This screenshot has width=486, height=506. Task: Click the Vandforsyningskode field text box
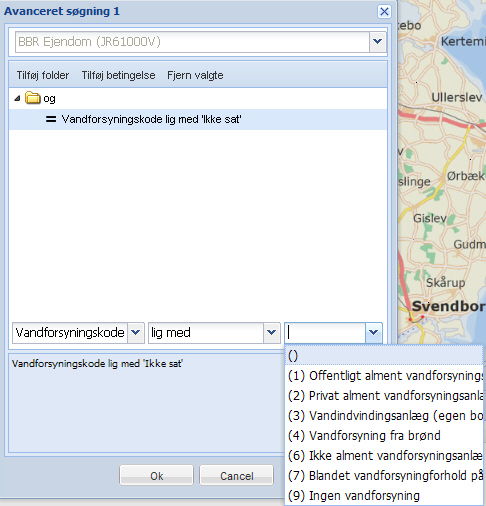coord(70,333)
